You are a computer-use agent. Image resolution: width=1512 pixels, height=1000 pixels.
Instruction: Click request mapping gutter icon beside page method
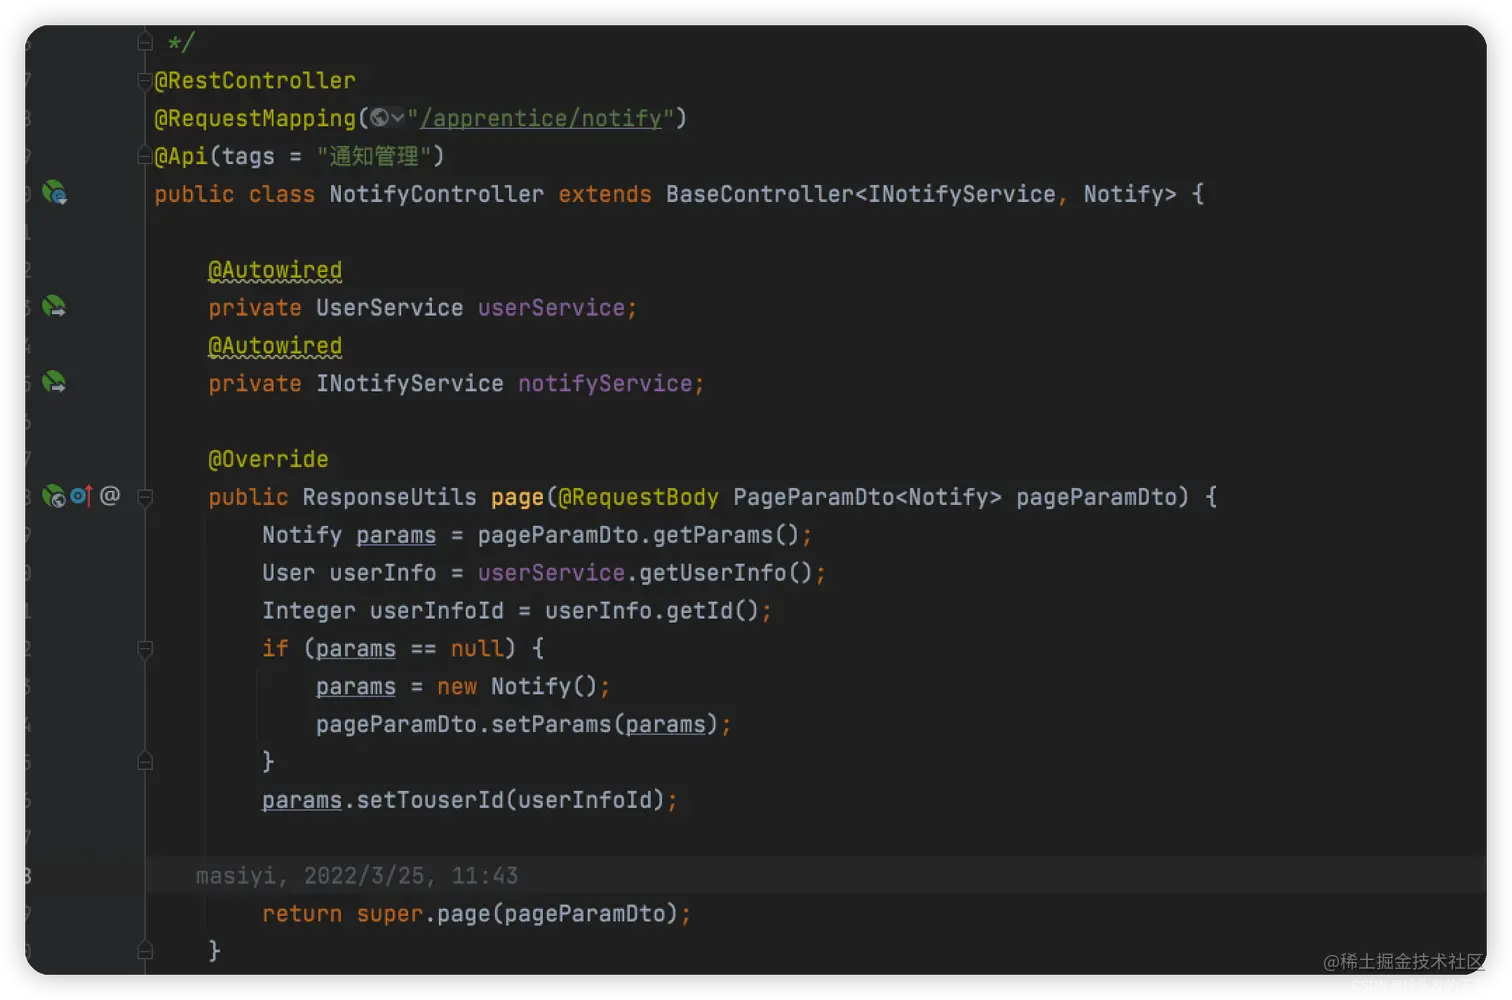[x=54, y=496]
